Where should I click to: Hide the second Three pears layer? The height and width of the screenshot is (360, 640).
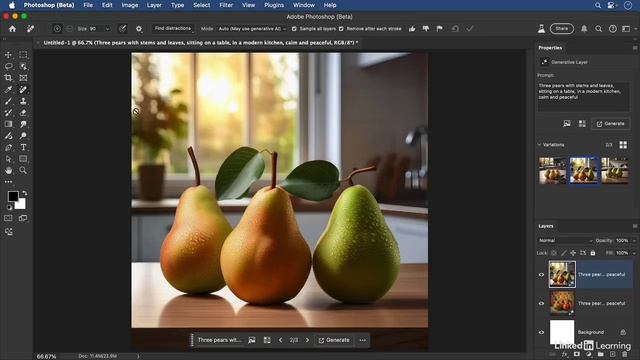pos(542,303)
